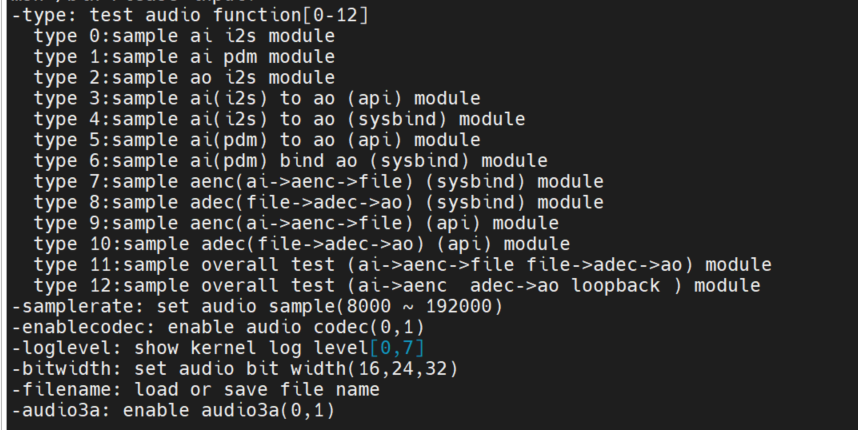Click the type 7 aenc sysbind line

point(318,182)
